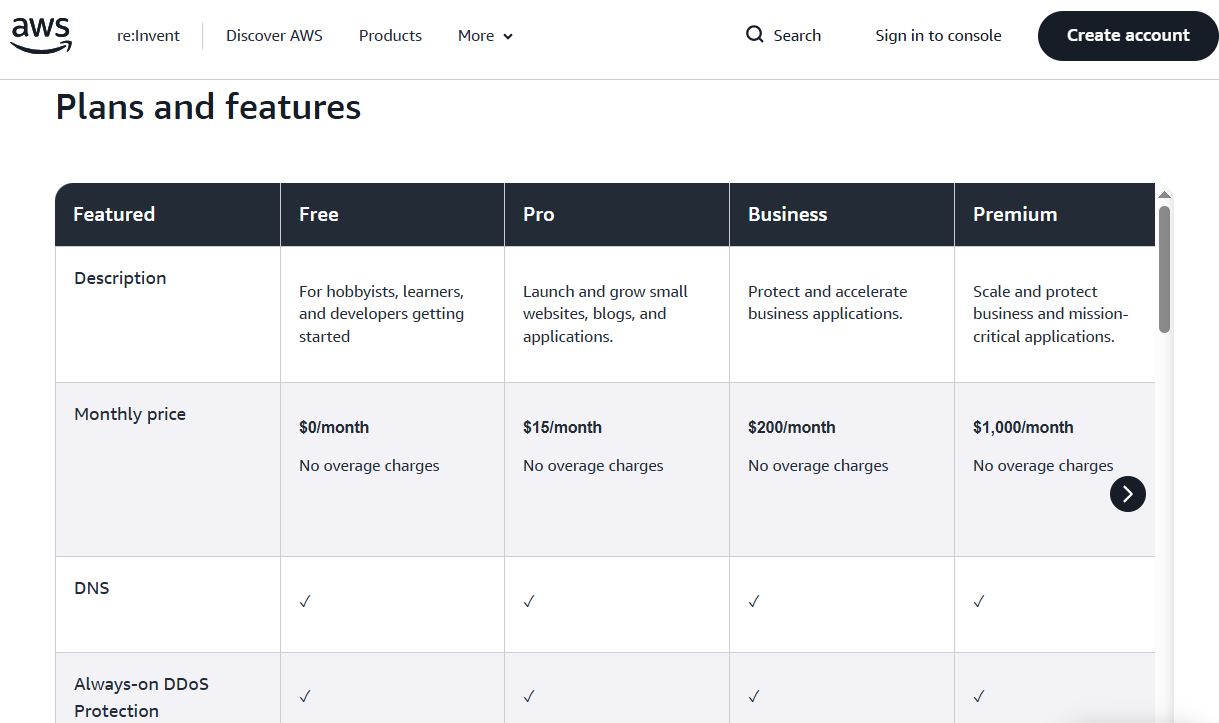Open the Search

(783, 35)
